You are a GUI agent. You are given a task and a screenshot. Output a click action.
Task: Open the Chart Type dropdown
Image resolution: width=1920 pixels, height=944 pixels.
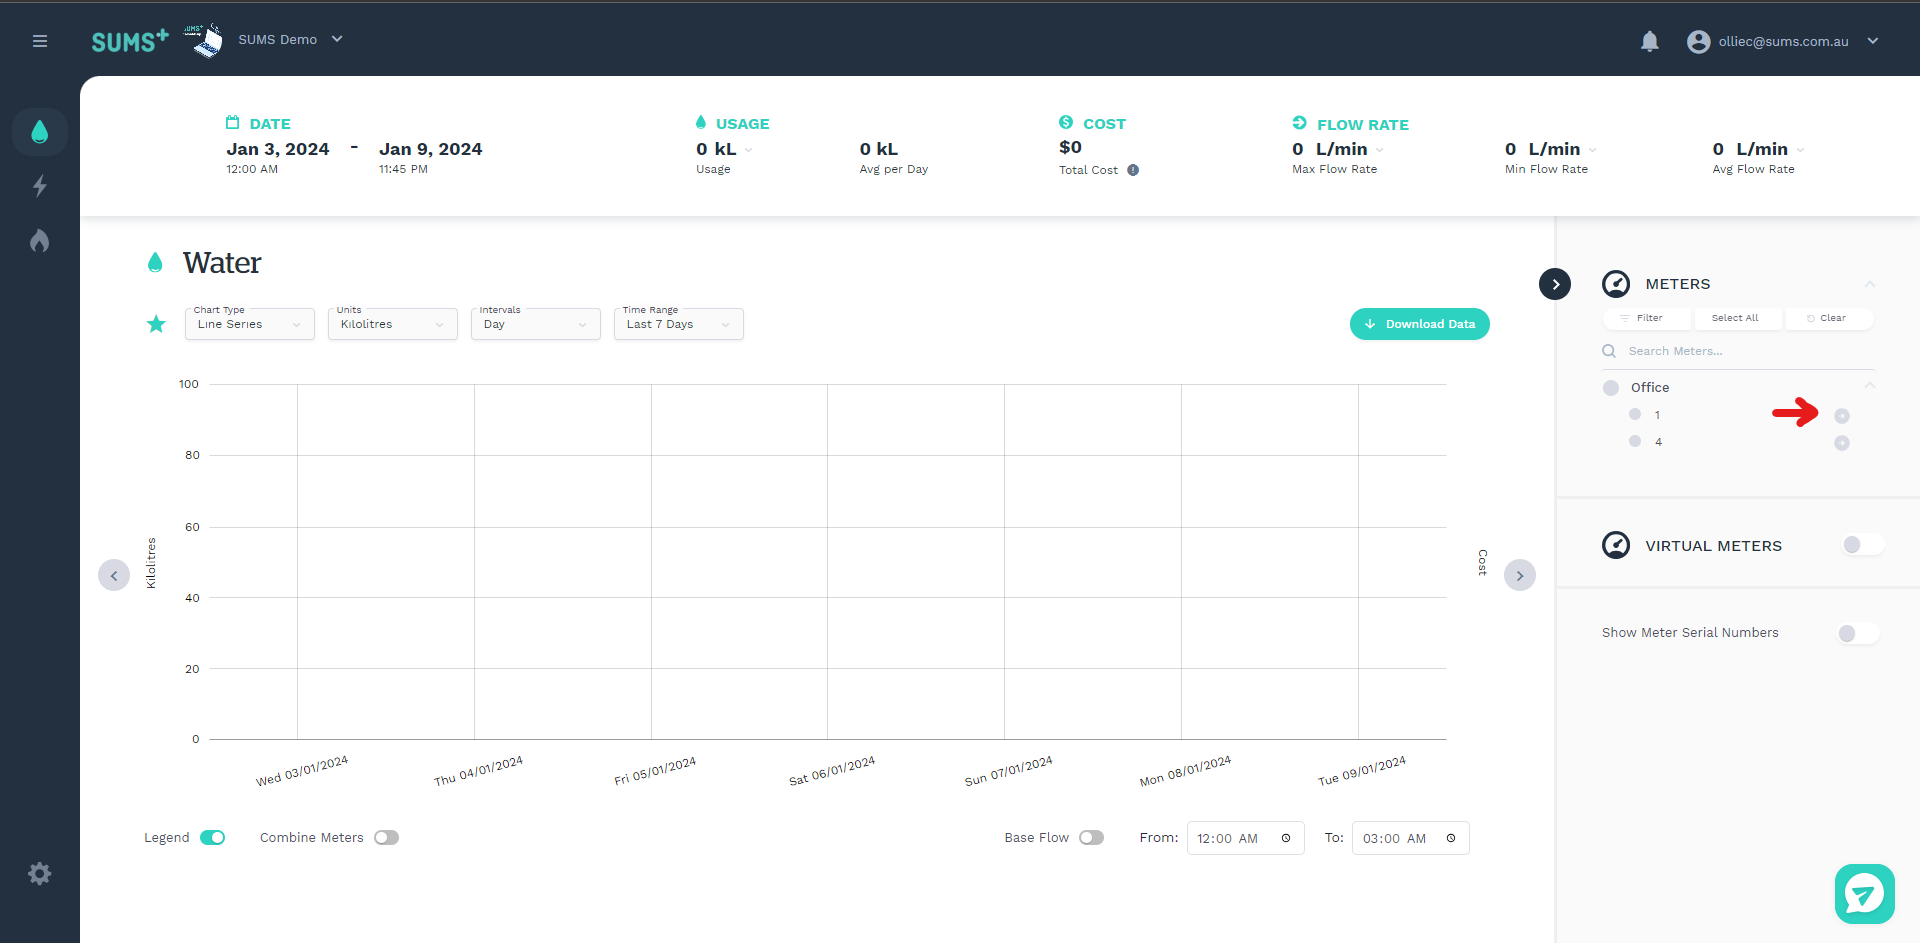249,324
